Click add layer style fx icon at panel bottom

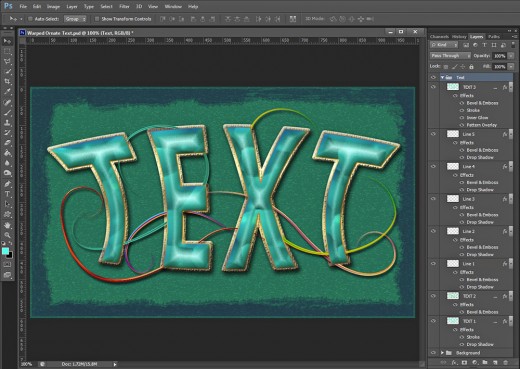[x=454, y=362]
